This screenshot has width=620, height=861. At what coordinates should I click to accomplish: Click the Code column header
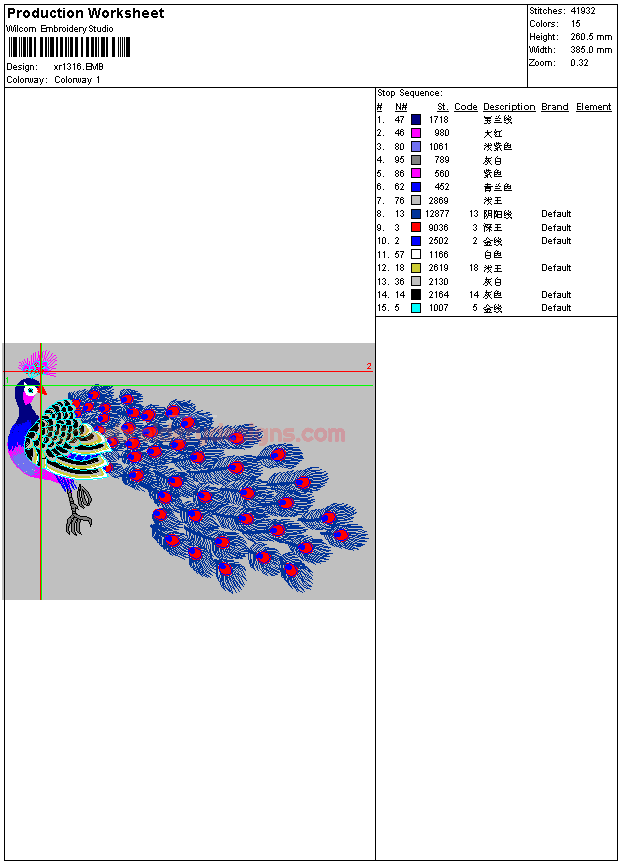[x=465, y=107]
